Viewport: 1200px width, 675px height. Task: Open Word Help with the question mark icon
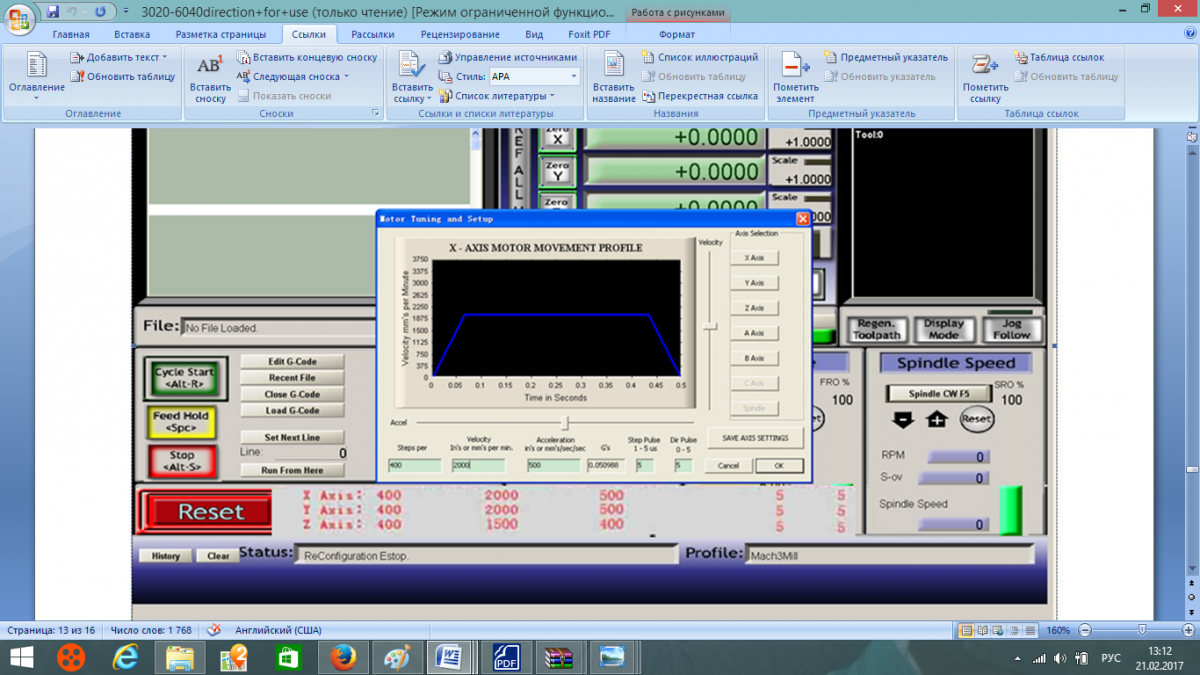(x=1189, y=34)
